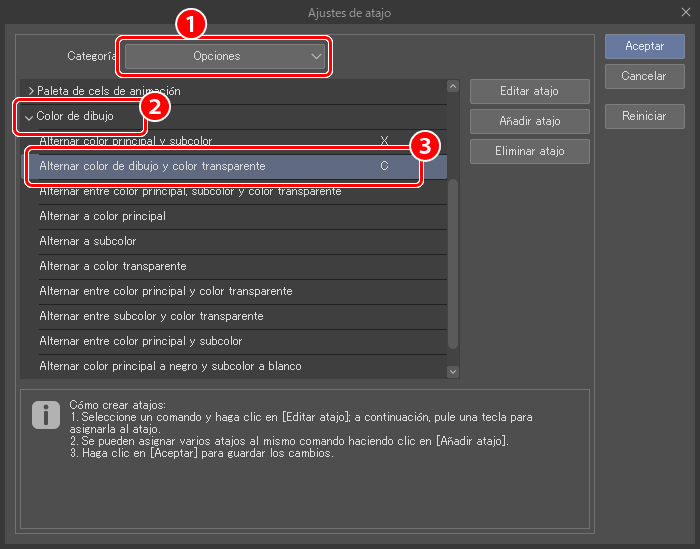The height and width of the screenshot is (549, 700).
Task: Select Alternar a color transparente command
Action: pyautogui.click(x=112, y=266)
